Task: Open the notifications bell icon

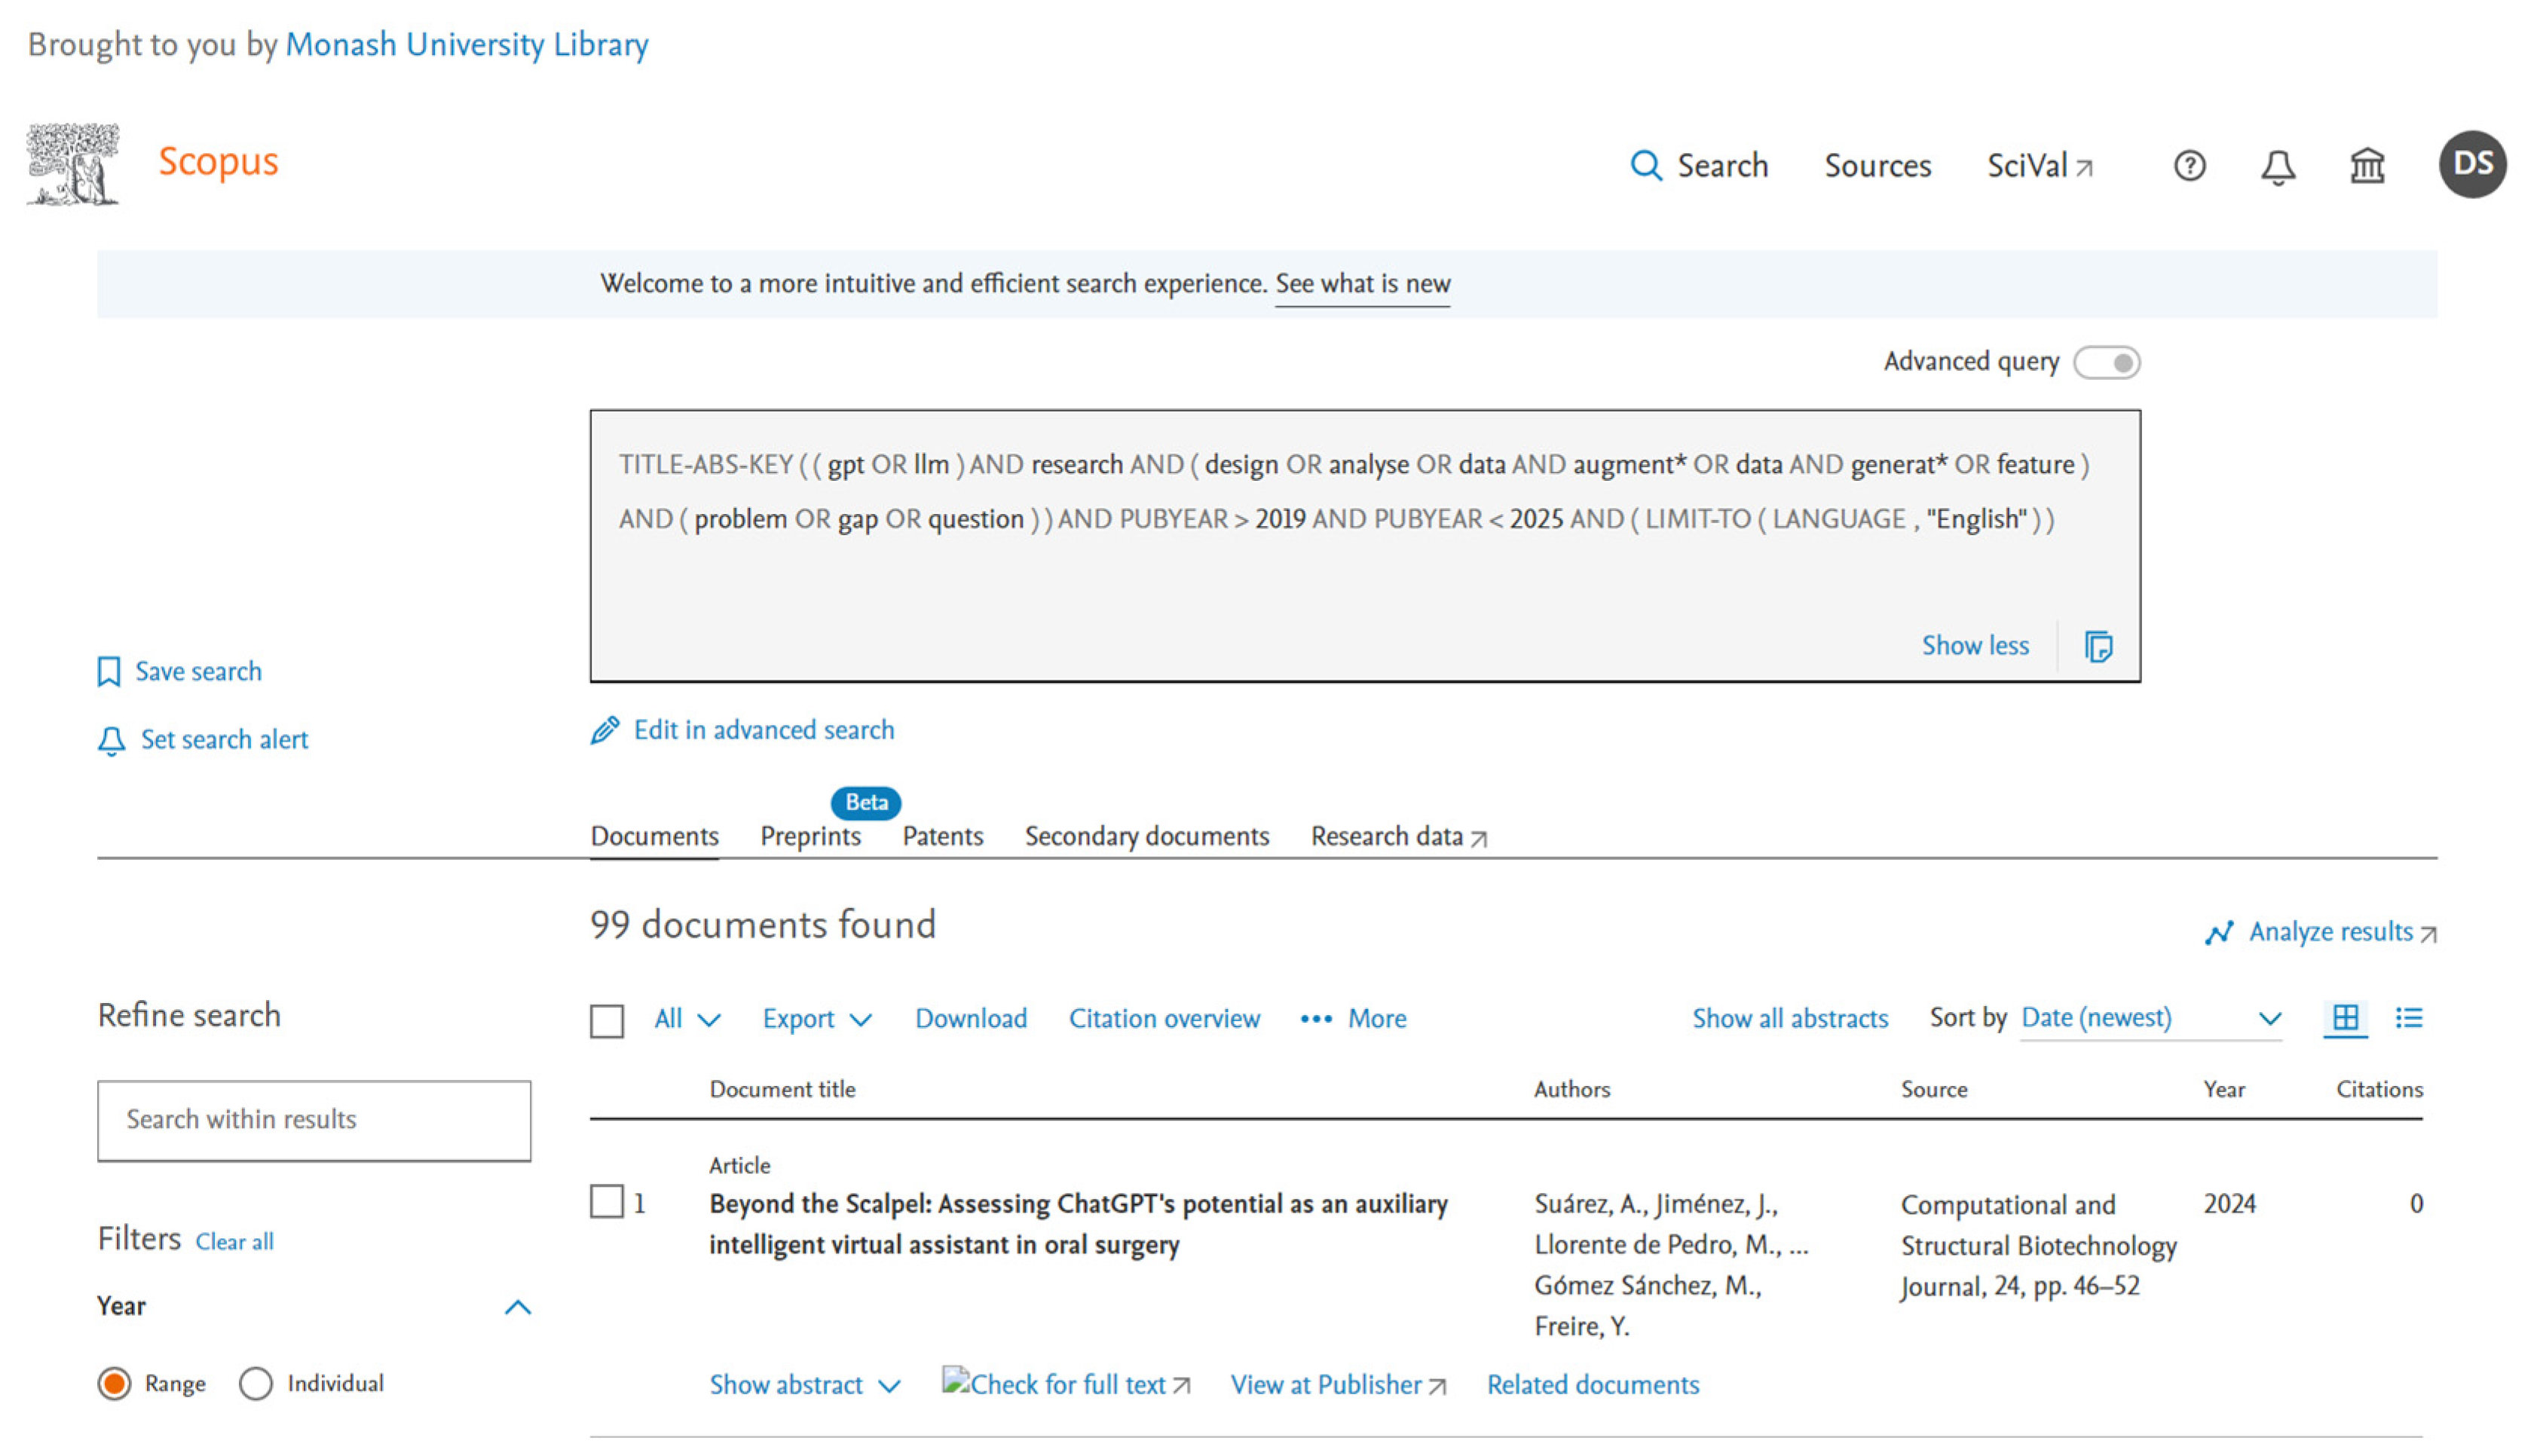Action: tap(2277, 166)
